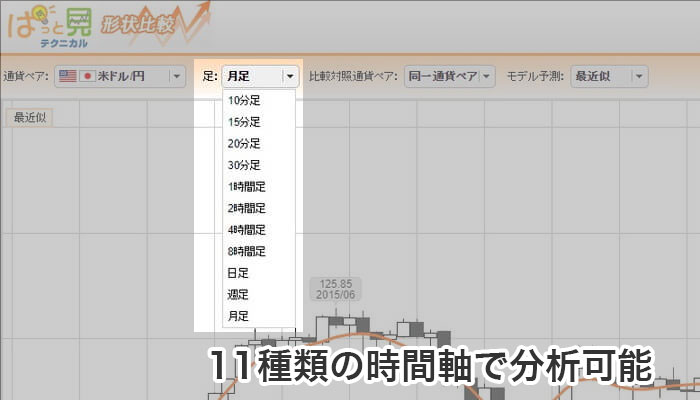The image size is (700, 400).
Task: Choose 日足 daily timeframe
Action: (258, 273)
